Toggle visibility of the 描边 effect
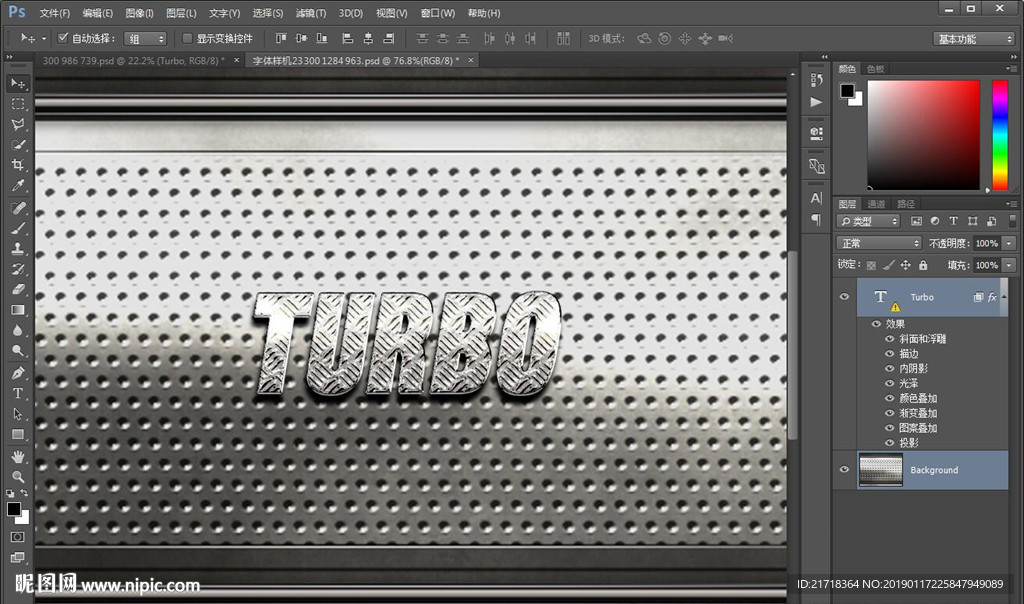The image size is (1024, 604). pyautogui.click(x=889, y=354)
